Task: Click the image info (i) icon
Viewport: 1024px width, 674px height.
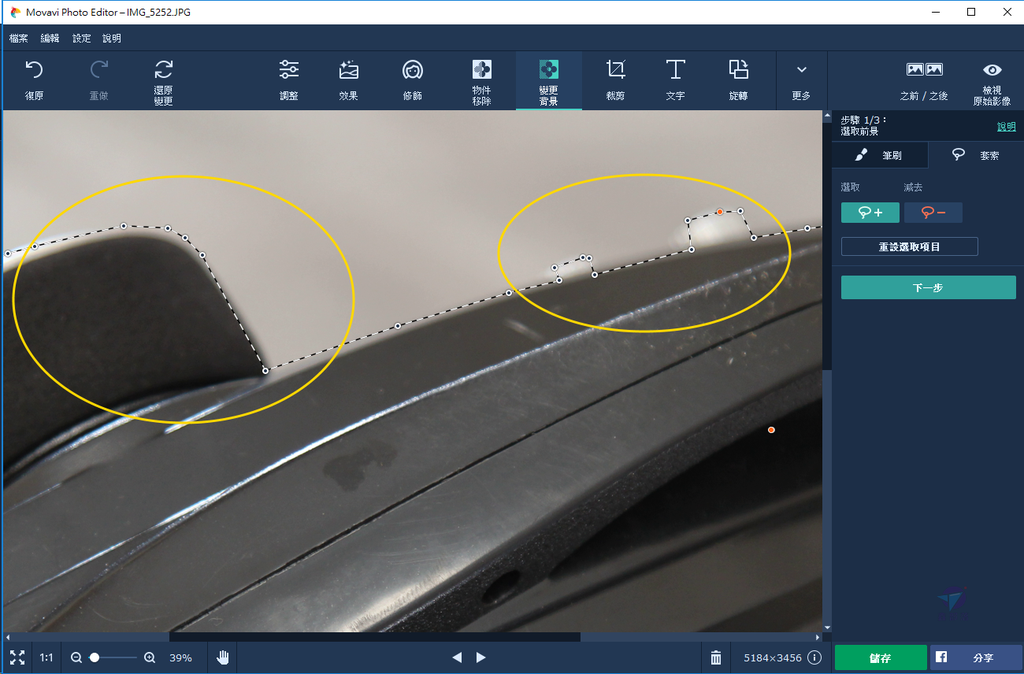Action: point(814,658)
